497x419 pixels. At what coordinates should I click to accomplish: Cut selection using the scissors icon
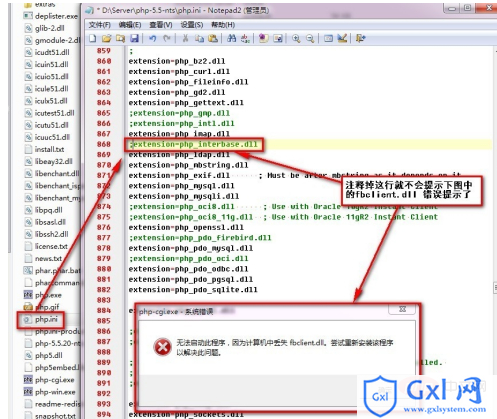[185, 39]
